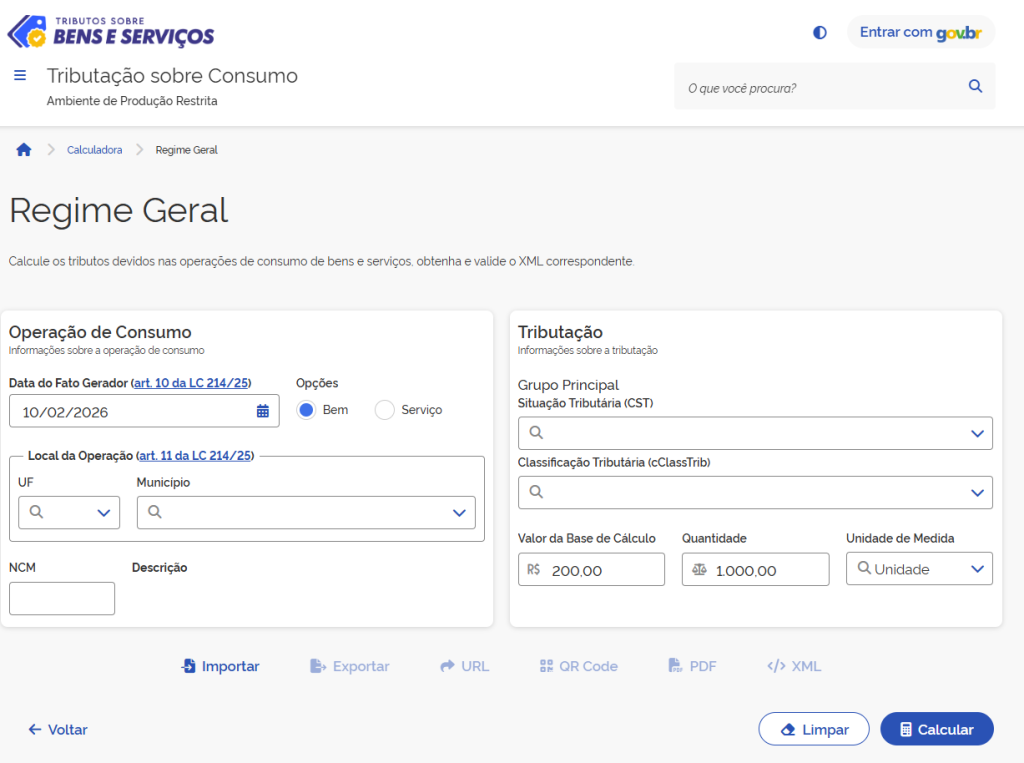Open the Unidade de Medida dropdown
Image resolution: width=1024 pixels, height=763 pixels.
[x=977, y=569]
